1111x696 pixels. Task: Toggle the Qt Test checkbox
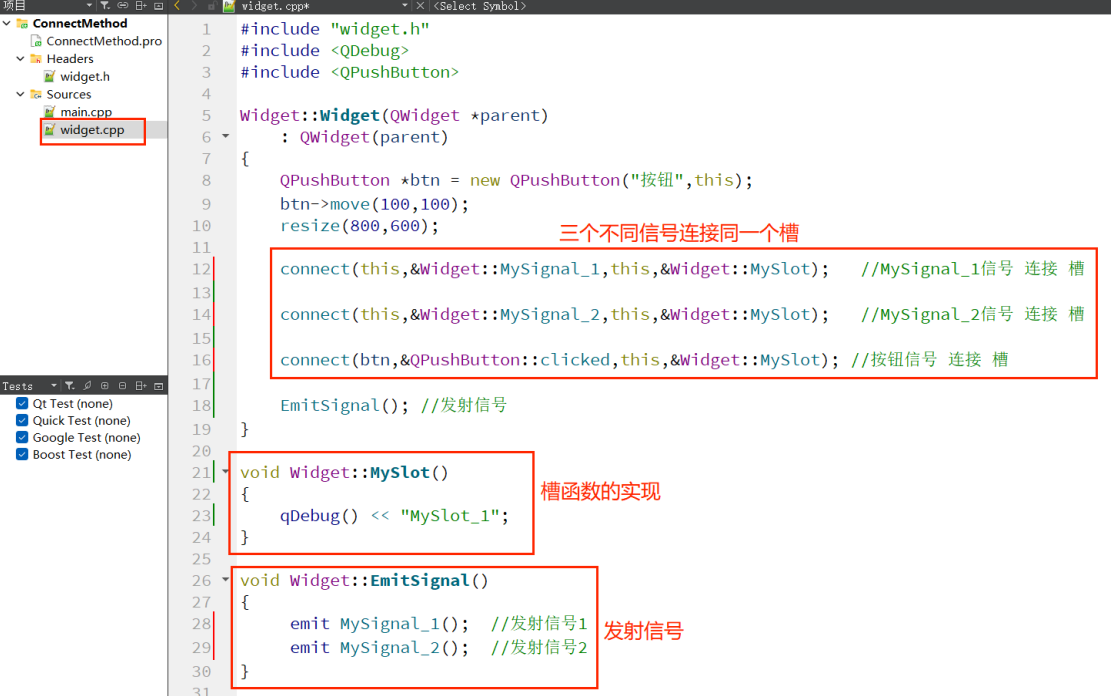tap(22, 403)
